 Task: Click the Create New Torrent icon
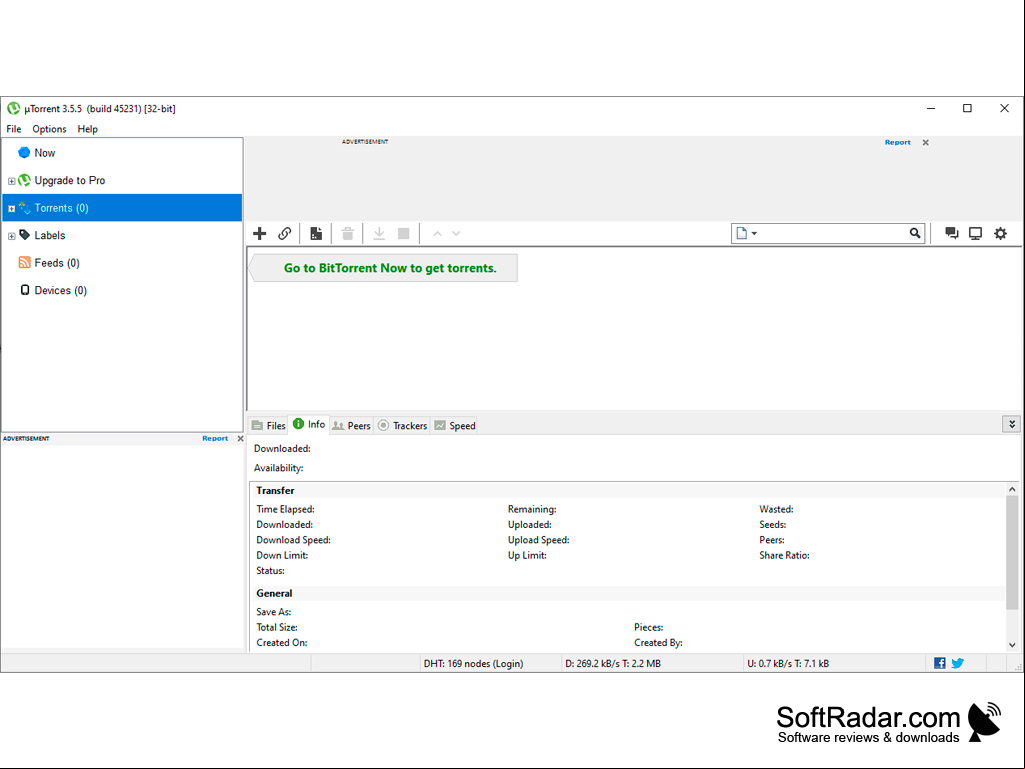(316, 233)
